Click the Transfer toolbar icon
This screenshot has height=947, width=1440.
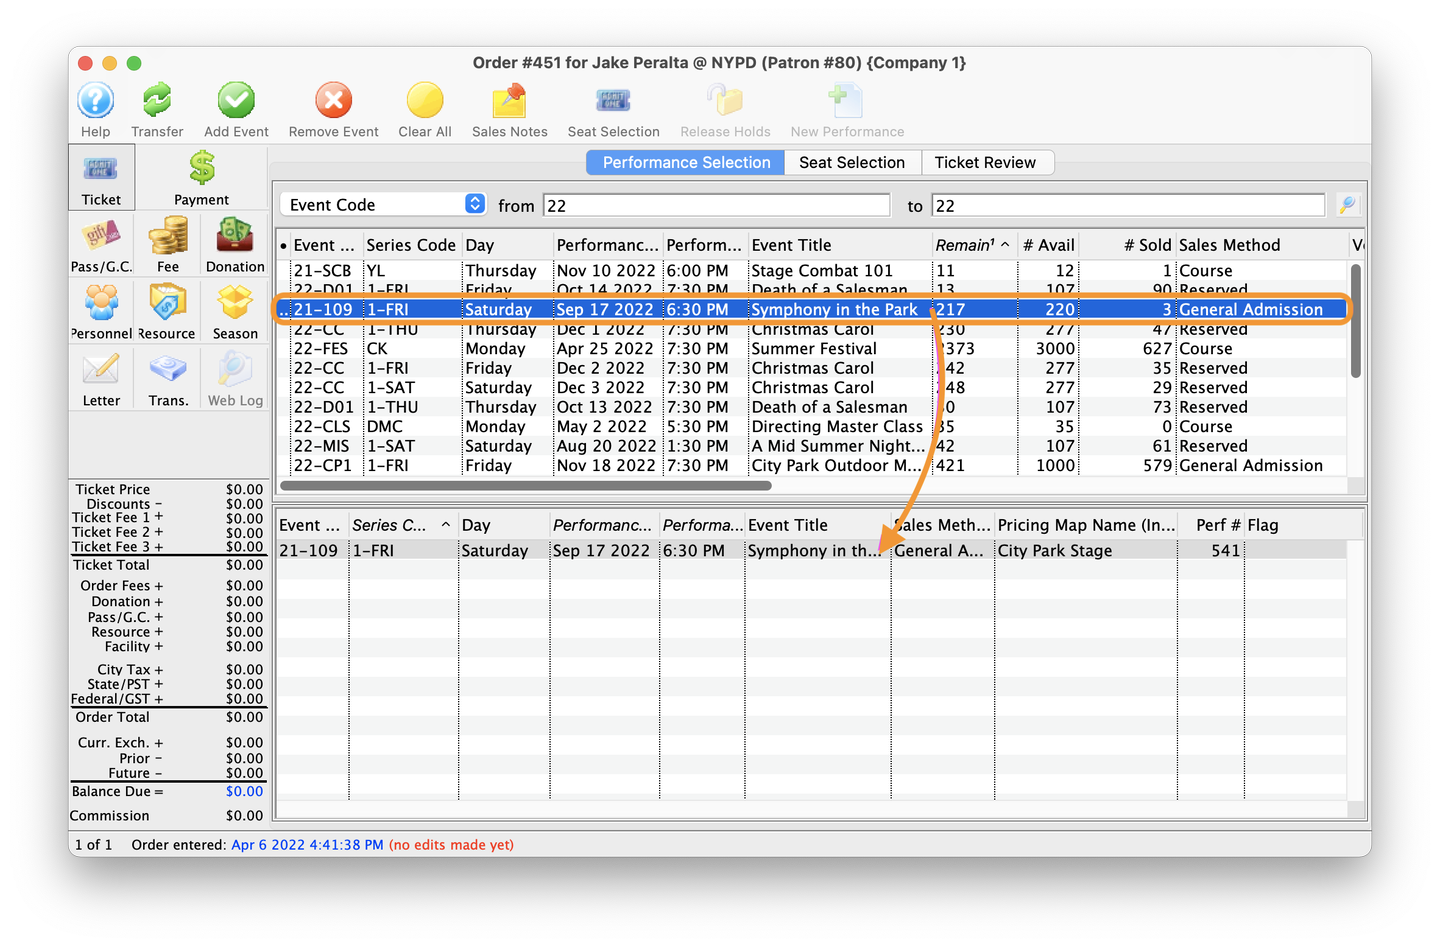click(x=157, y=101)
